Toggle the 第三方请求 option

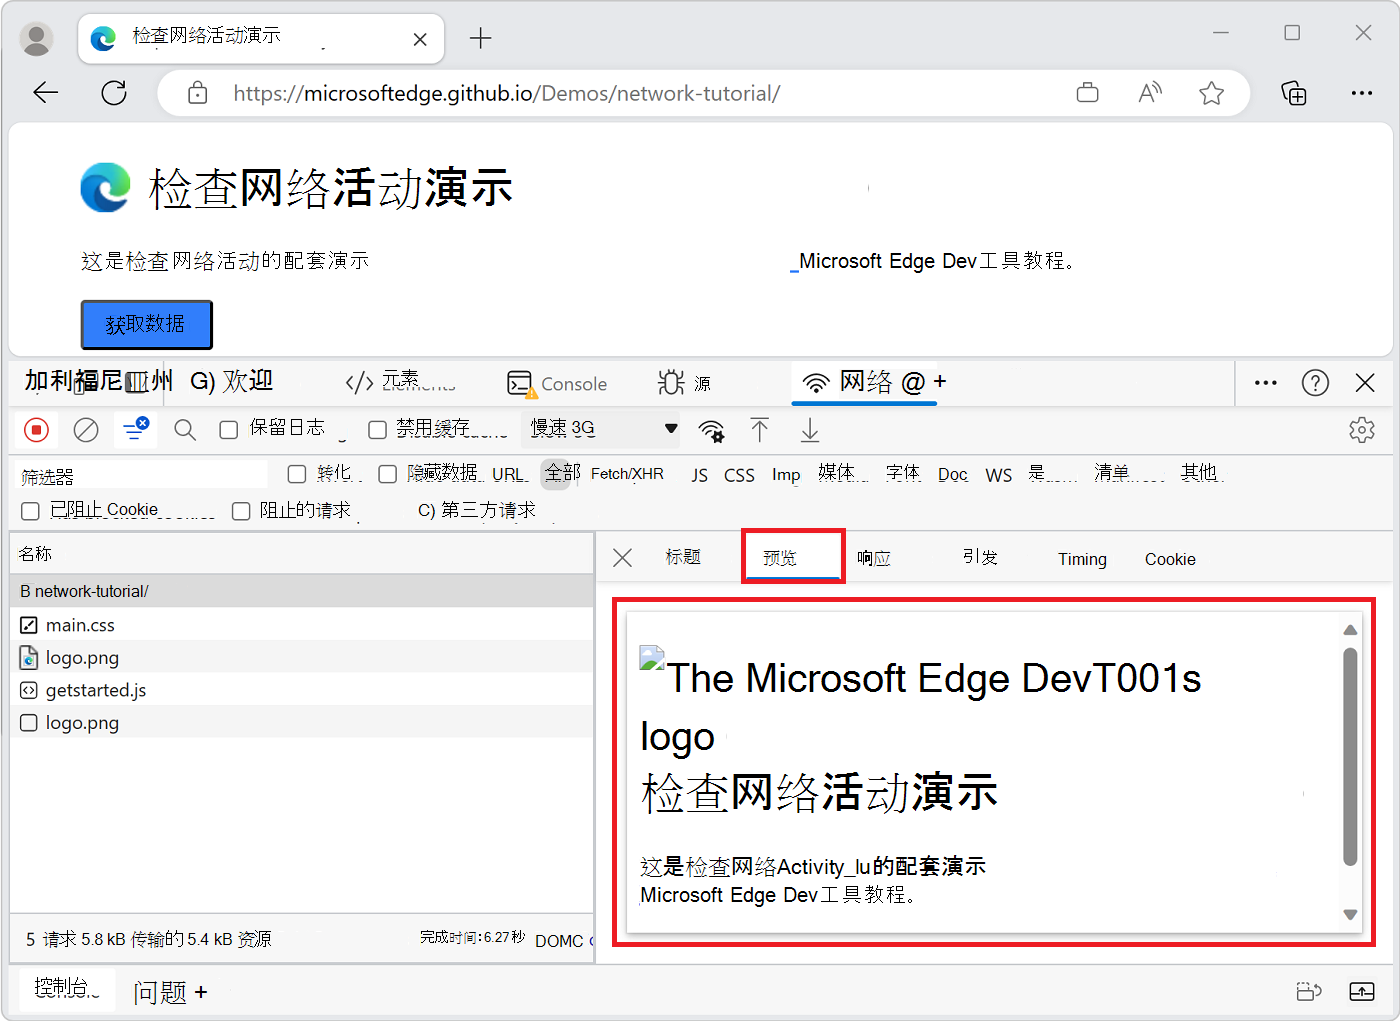pos(477,510)
